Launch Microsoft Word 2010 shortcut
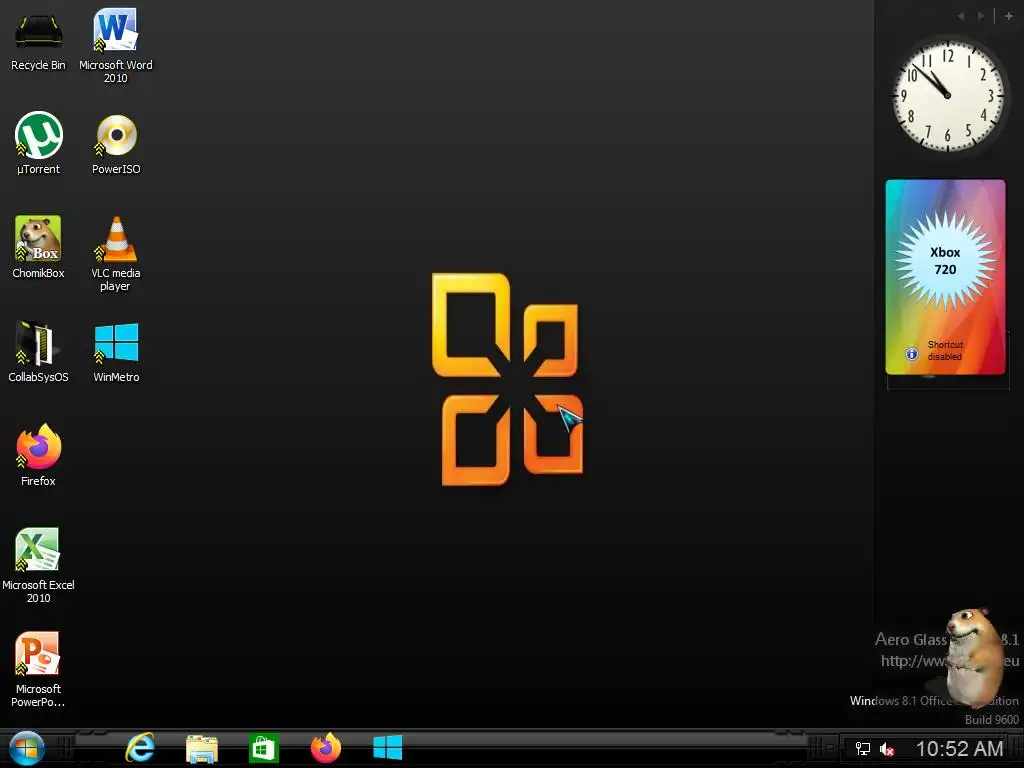1024x768 pixels. click(x=116, y=46)
